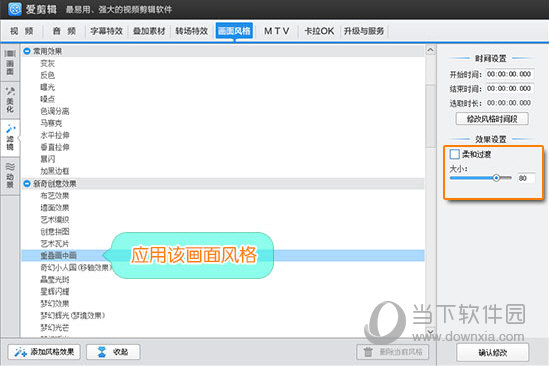Select the 画面风格 tab
Image resolution: width=549 pixels, height=366 pixels.
[x=234, y=31]
